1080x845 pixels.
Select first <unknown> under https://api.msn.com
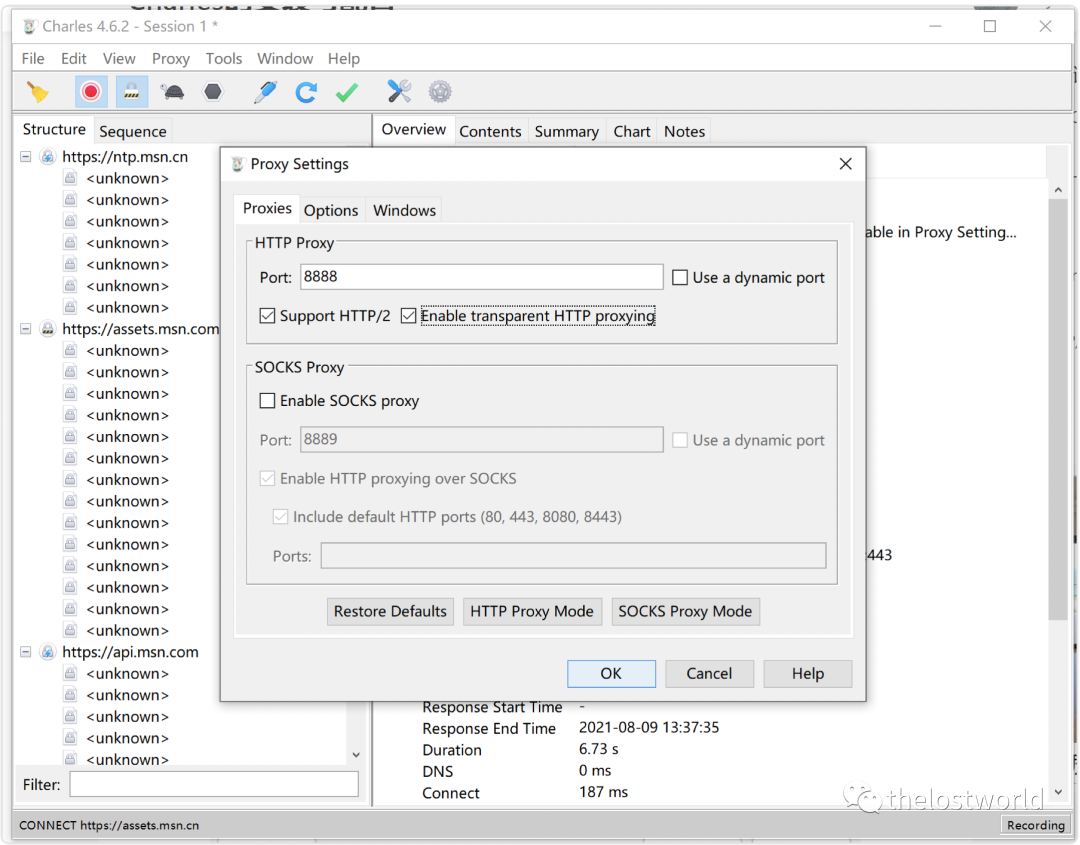tap(127, 674)
